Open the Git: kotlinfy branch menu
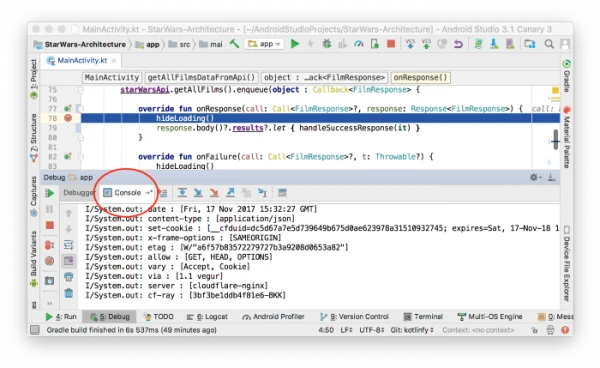This screenshot has width=600, height=368. tap(412, 330)
